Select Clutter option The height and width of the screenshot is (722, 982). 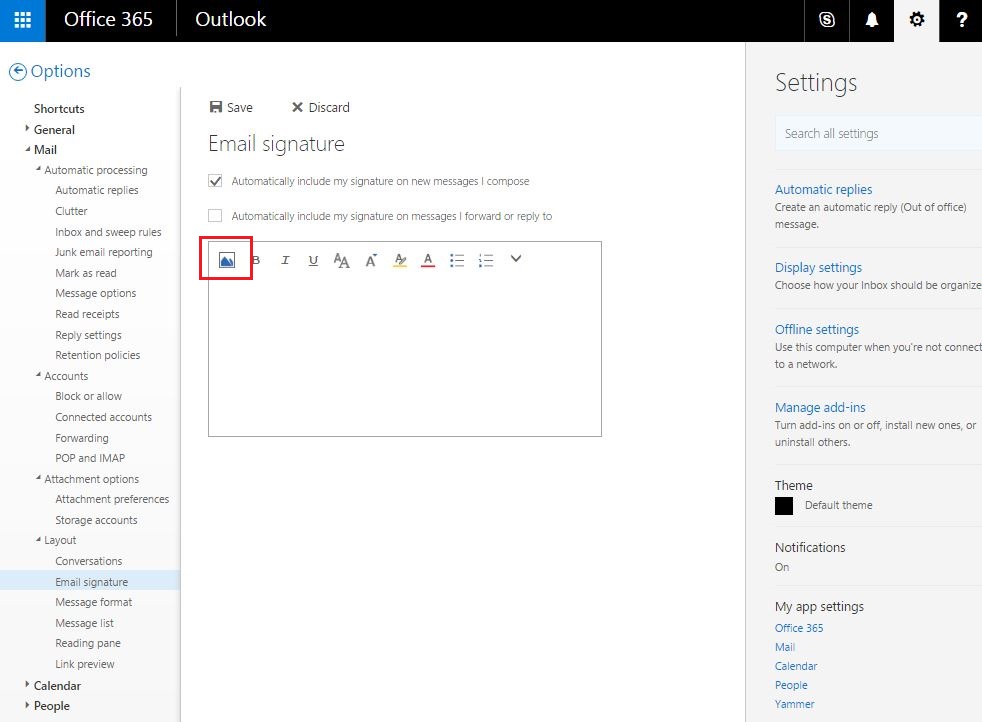coord(71,211)
